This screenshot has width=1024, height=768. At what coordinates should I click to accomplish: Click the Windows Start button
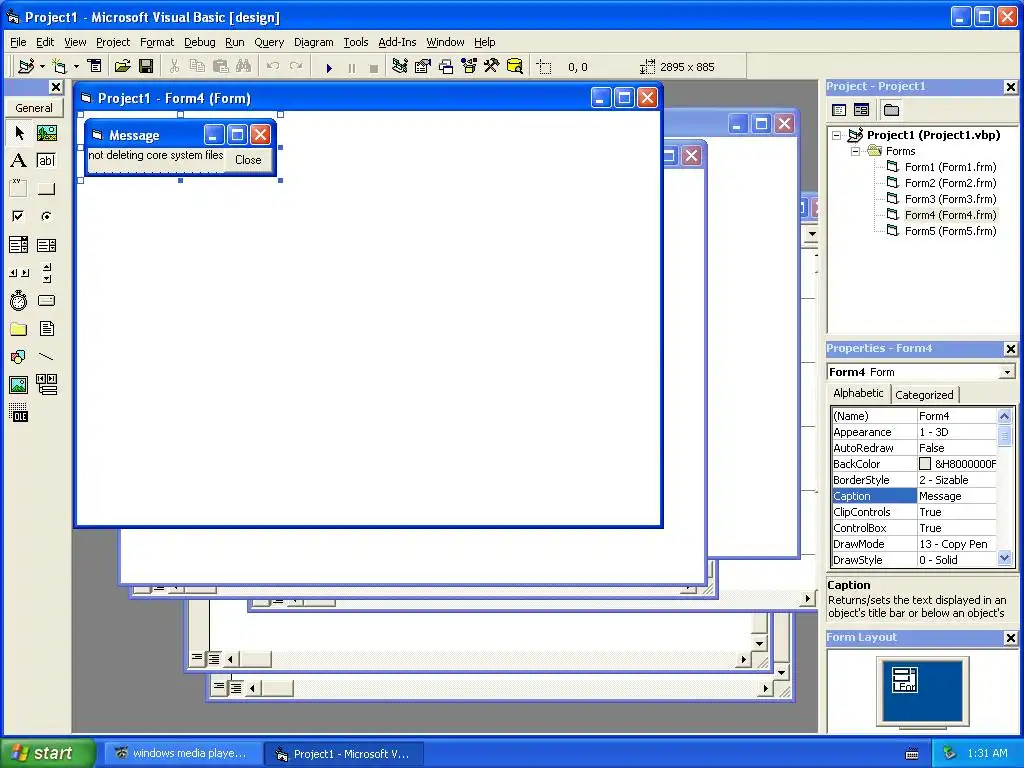pos(47,753)
